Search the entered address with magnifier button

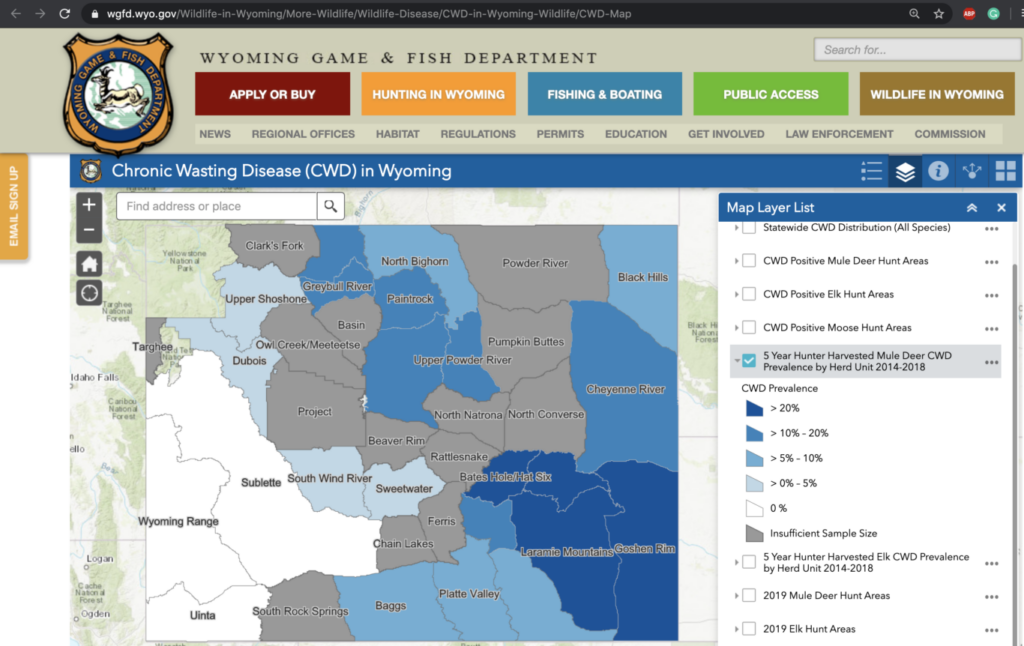tap(330, 206)
